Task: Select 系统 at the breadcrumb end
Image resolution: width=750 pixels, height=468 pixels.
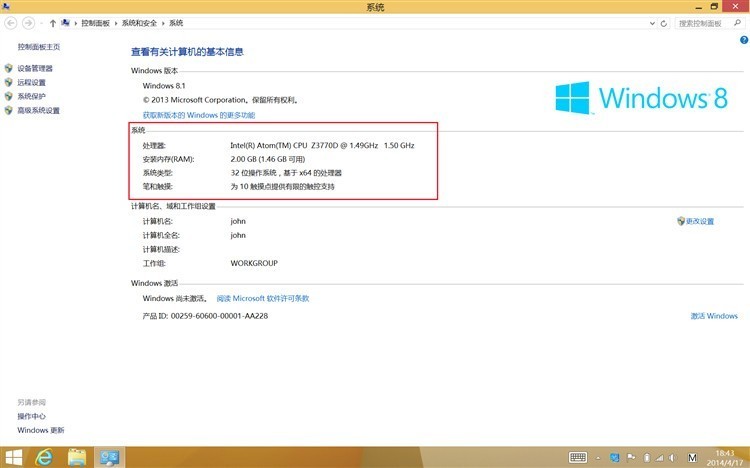Action: click(x=176, y=23)
